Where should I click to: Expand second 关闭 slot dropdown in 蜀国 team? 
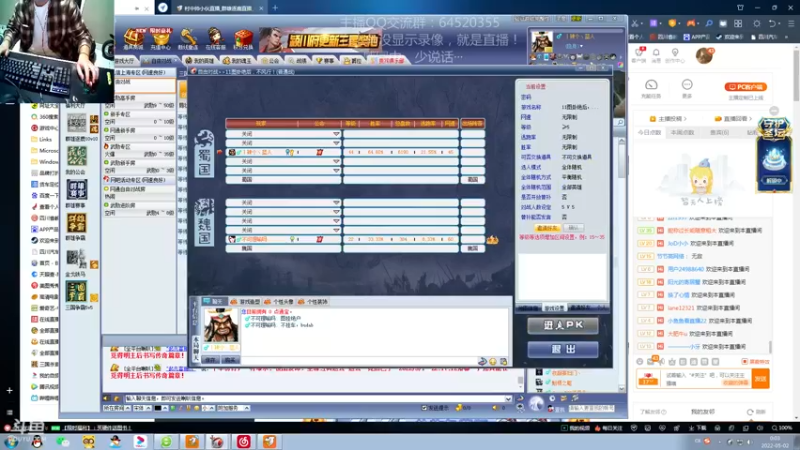336,143
